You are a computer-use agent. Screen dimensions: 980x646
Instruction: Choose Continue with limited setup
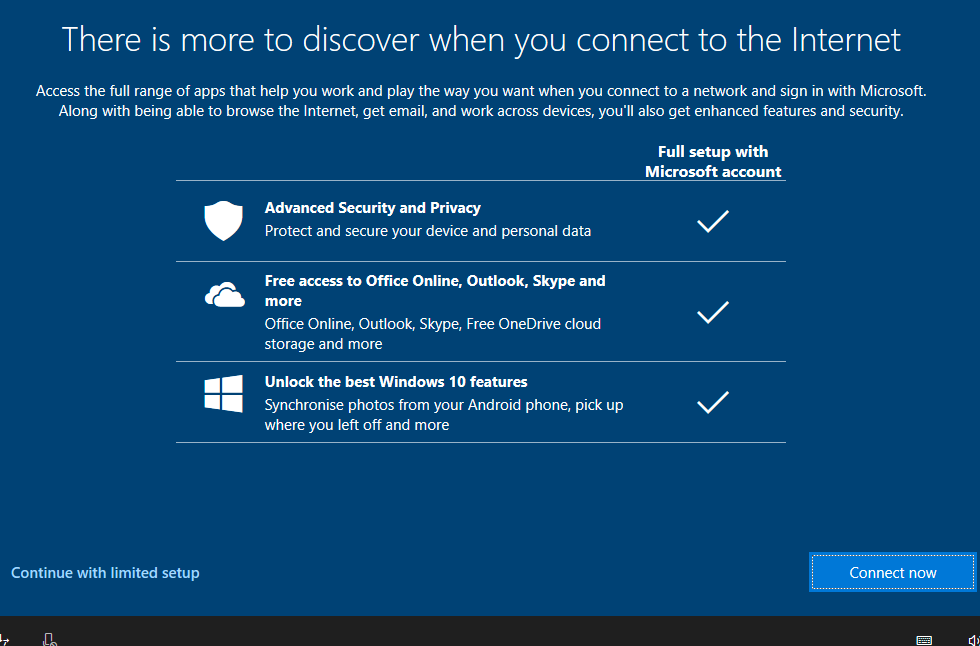coord(105,572)
